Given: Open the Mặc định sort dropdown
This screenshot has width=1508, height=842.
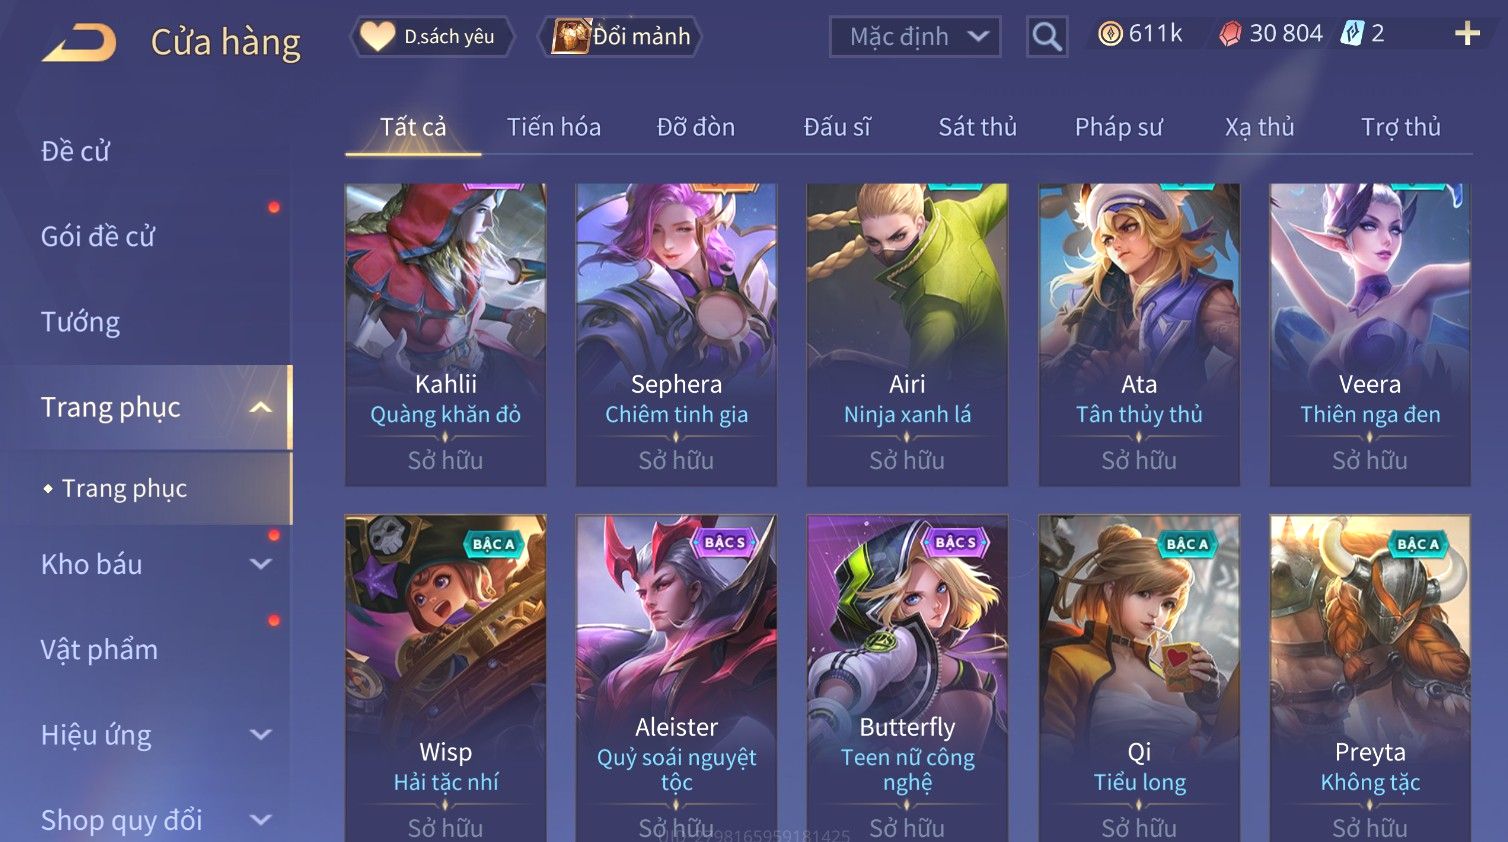Looking at the screenshot, I should 915,37.
